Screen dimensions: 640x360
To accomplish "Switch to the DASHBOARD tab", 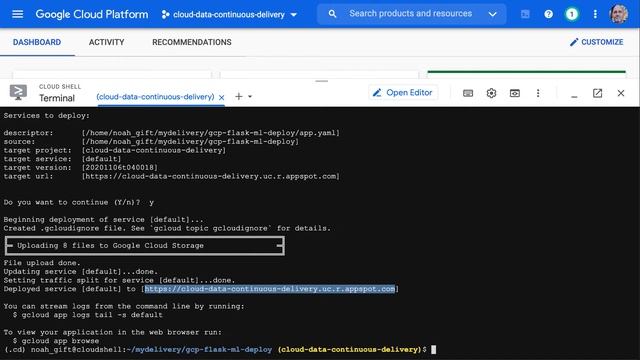I will coord(37,42).
